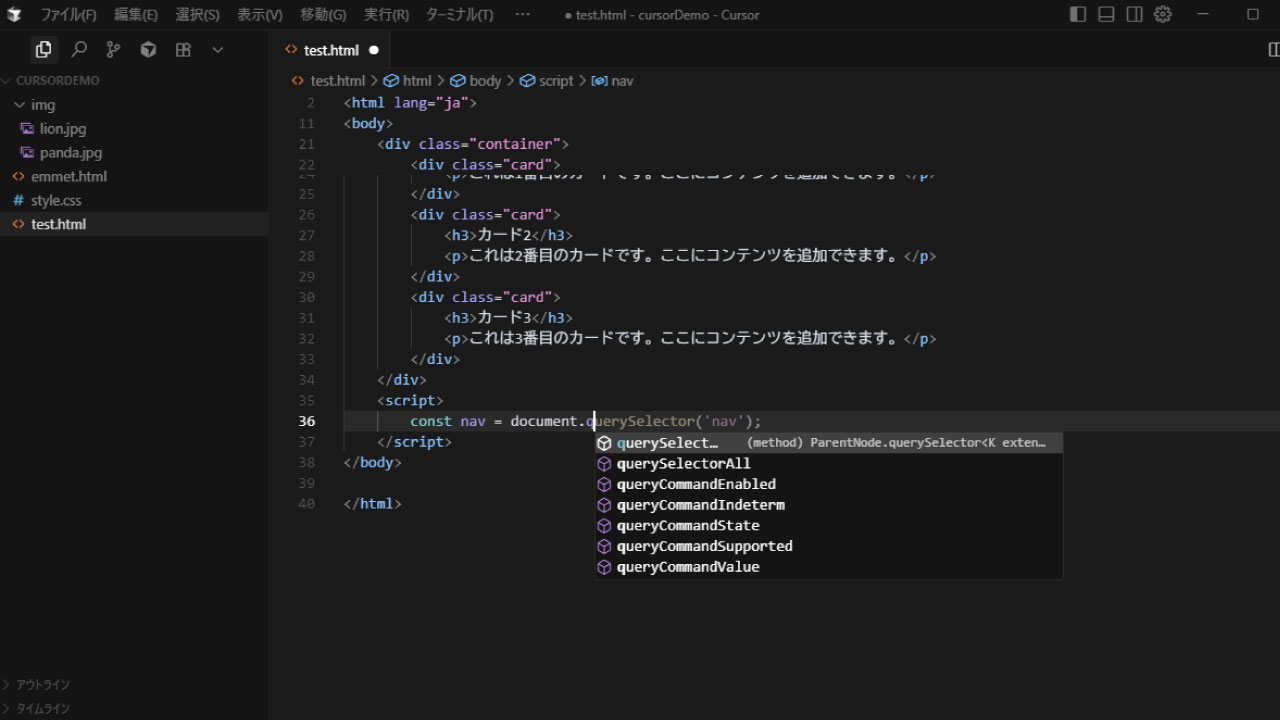Image resolution: width=1280 pixels, height=720 pixels.
Task: Open the 表示(V) menu
Action: pyautogui.click(x=260, y=15)
